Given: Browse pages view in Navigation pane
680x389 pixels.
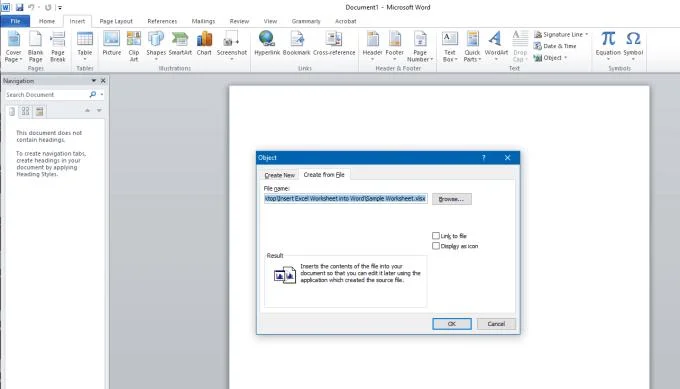Looking at the screenshot, I should [x=26, y=111].
